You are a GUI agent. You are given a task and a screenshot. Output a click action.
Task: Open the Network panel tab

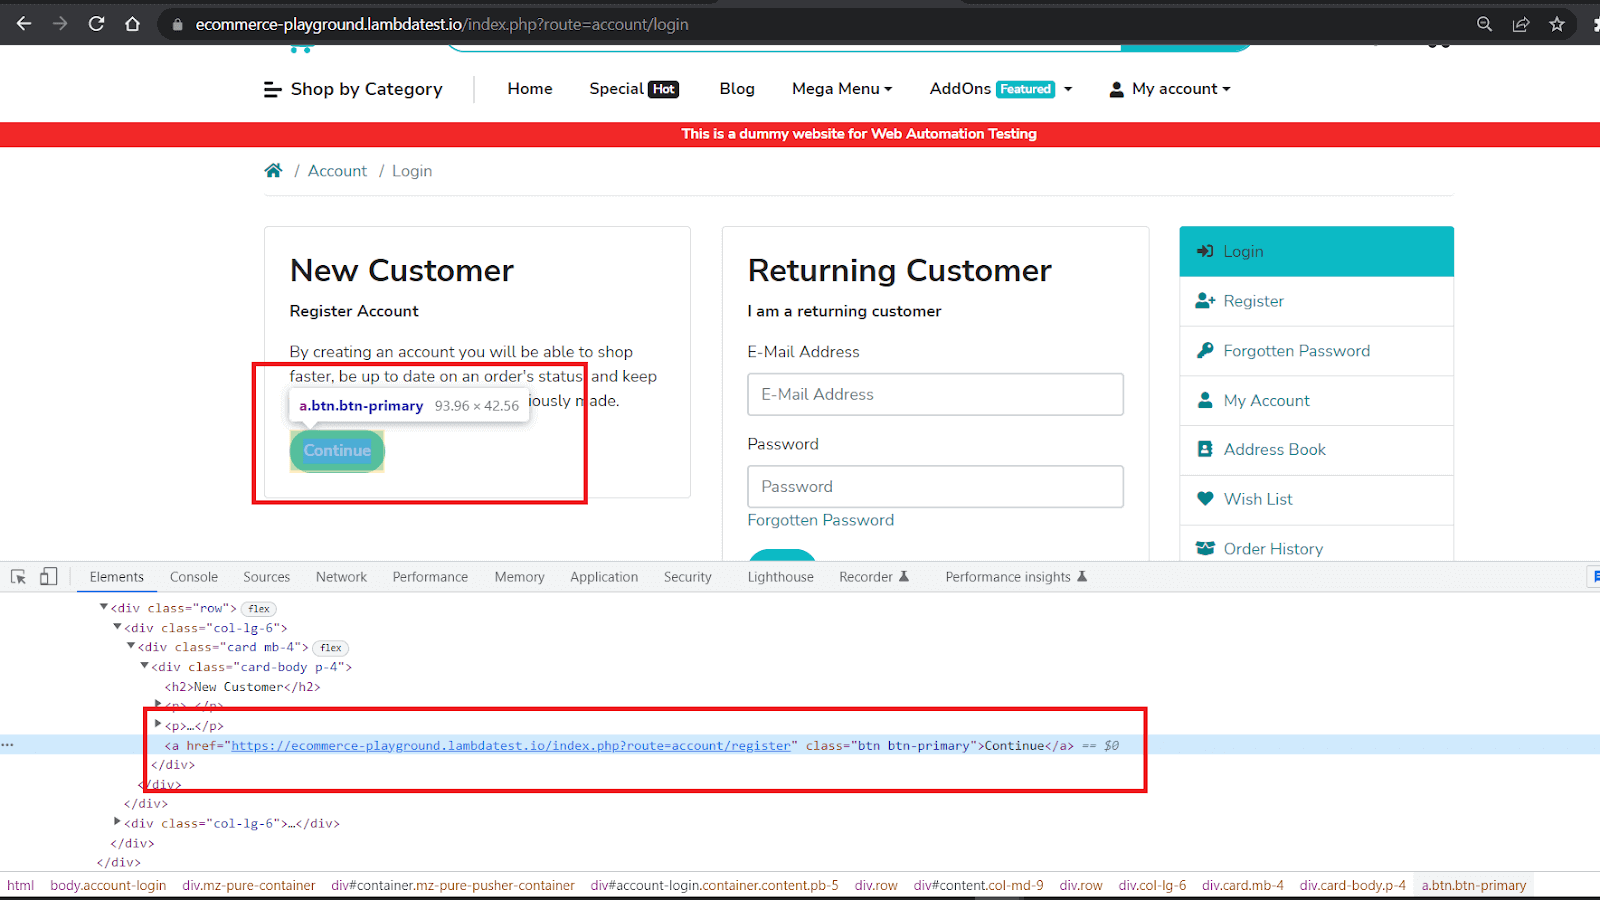pos(341,577)
